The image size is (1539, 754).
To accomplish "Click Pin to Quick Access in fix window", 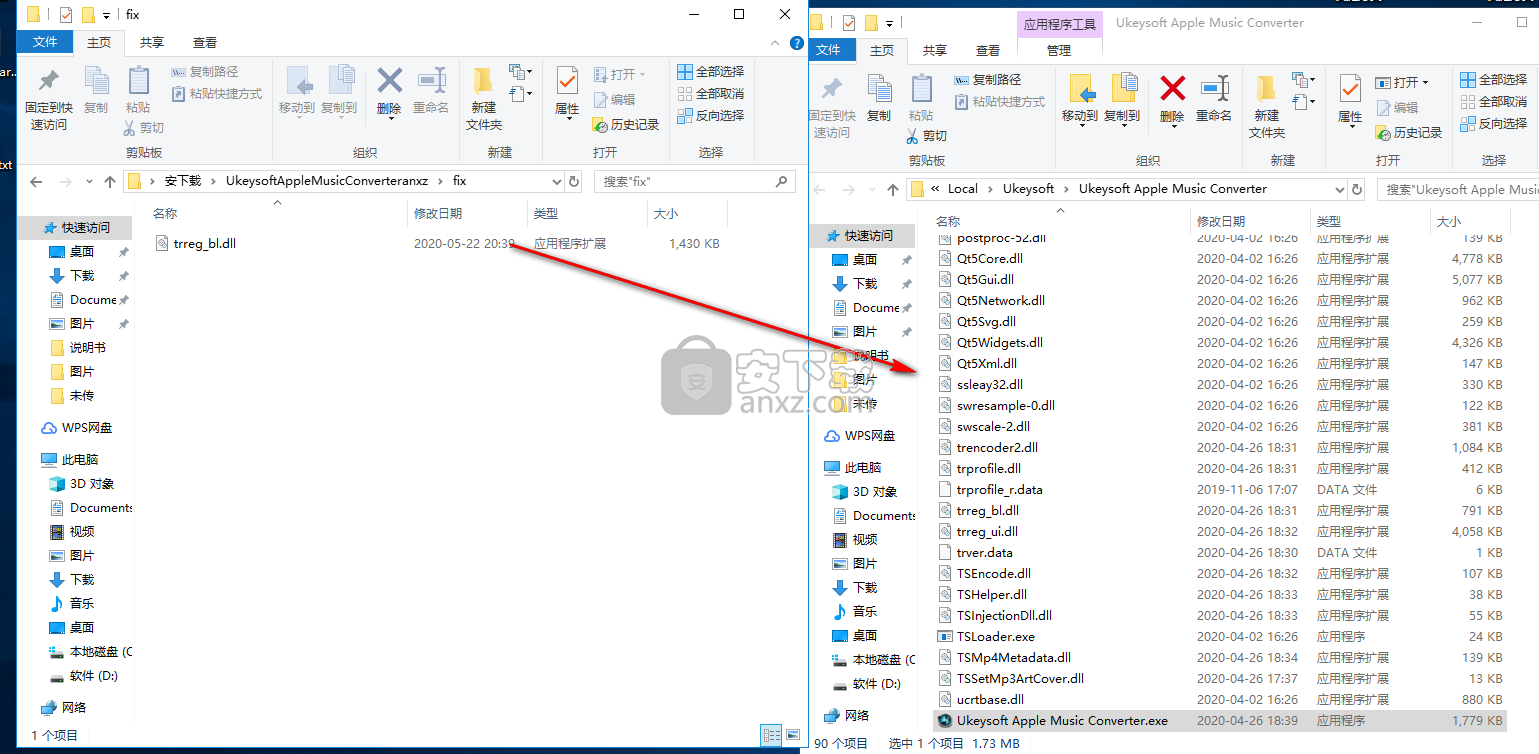I will (48, 99).
